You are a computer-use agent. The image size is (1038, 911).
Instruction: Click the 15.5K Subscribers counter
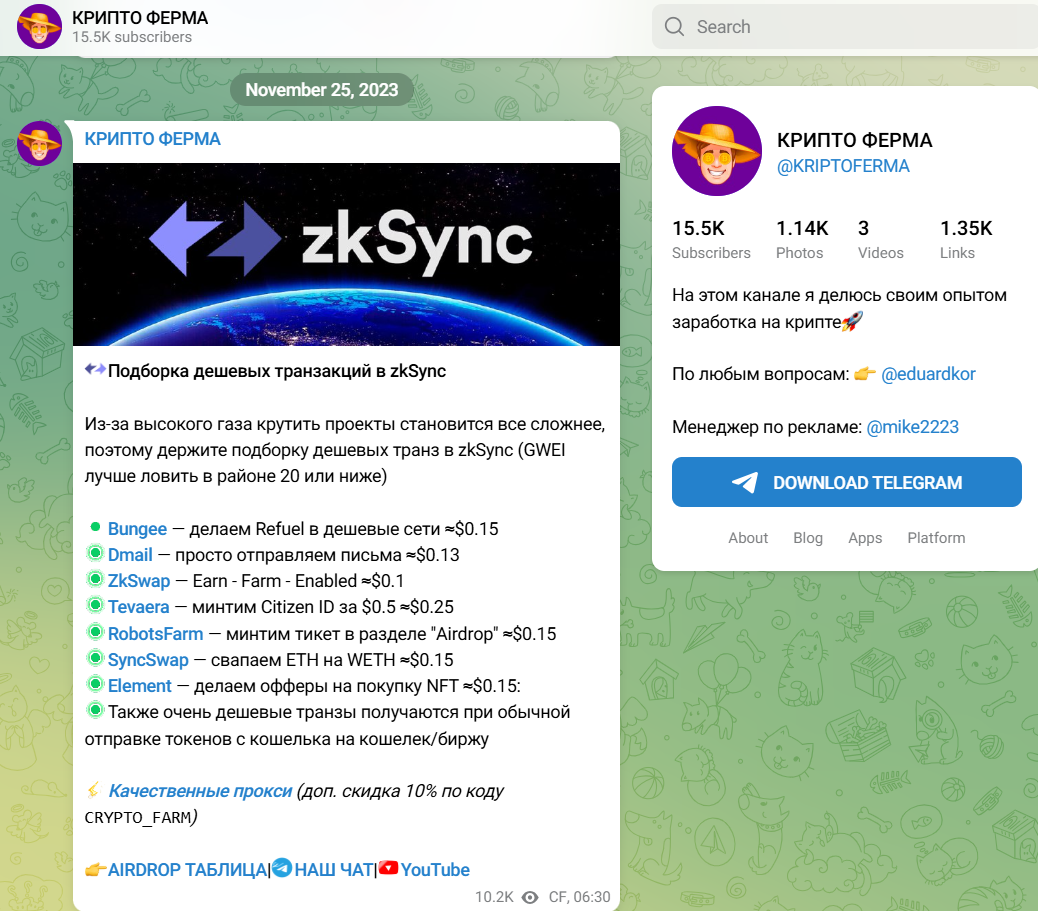(711, 239)
